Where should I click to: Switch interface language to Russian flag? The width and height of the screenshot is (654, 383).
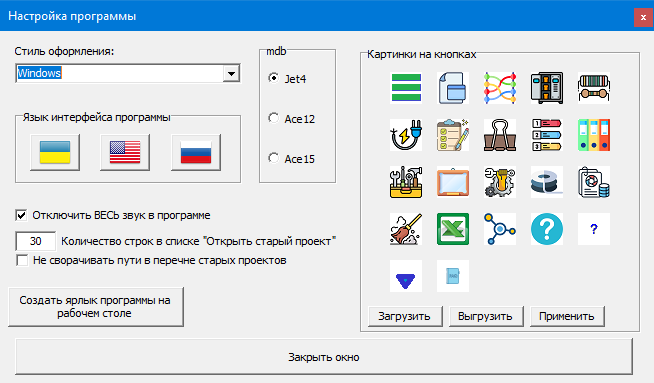(x=196, y=152)
